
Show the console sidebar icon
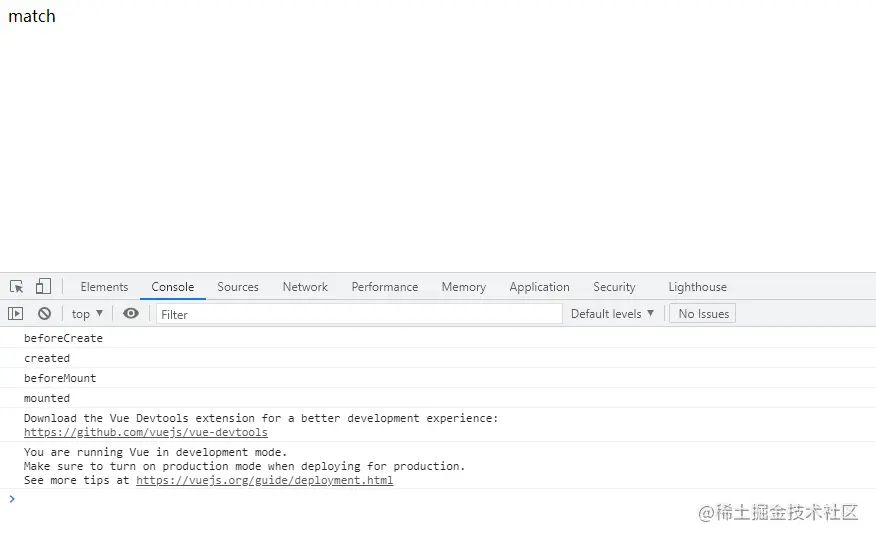pyautogui.click(x=16, y=314)
